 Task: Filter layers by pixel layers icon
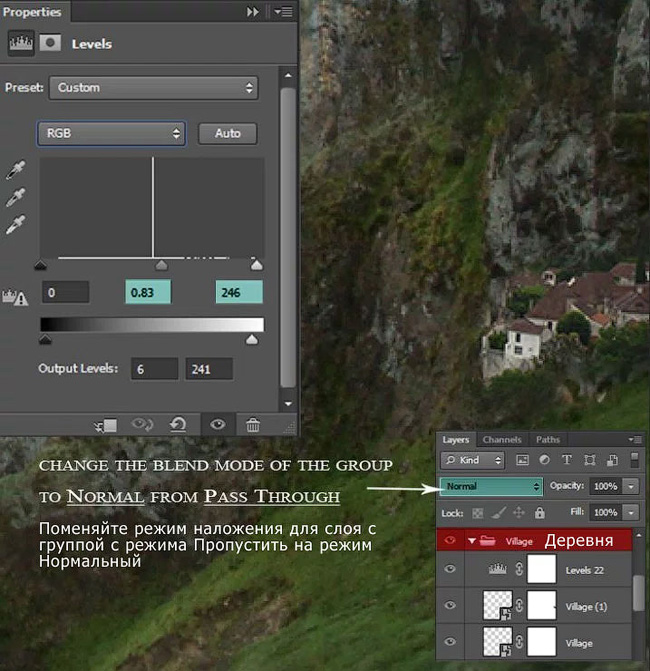tap(522, 460)
